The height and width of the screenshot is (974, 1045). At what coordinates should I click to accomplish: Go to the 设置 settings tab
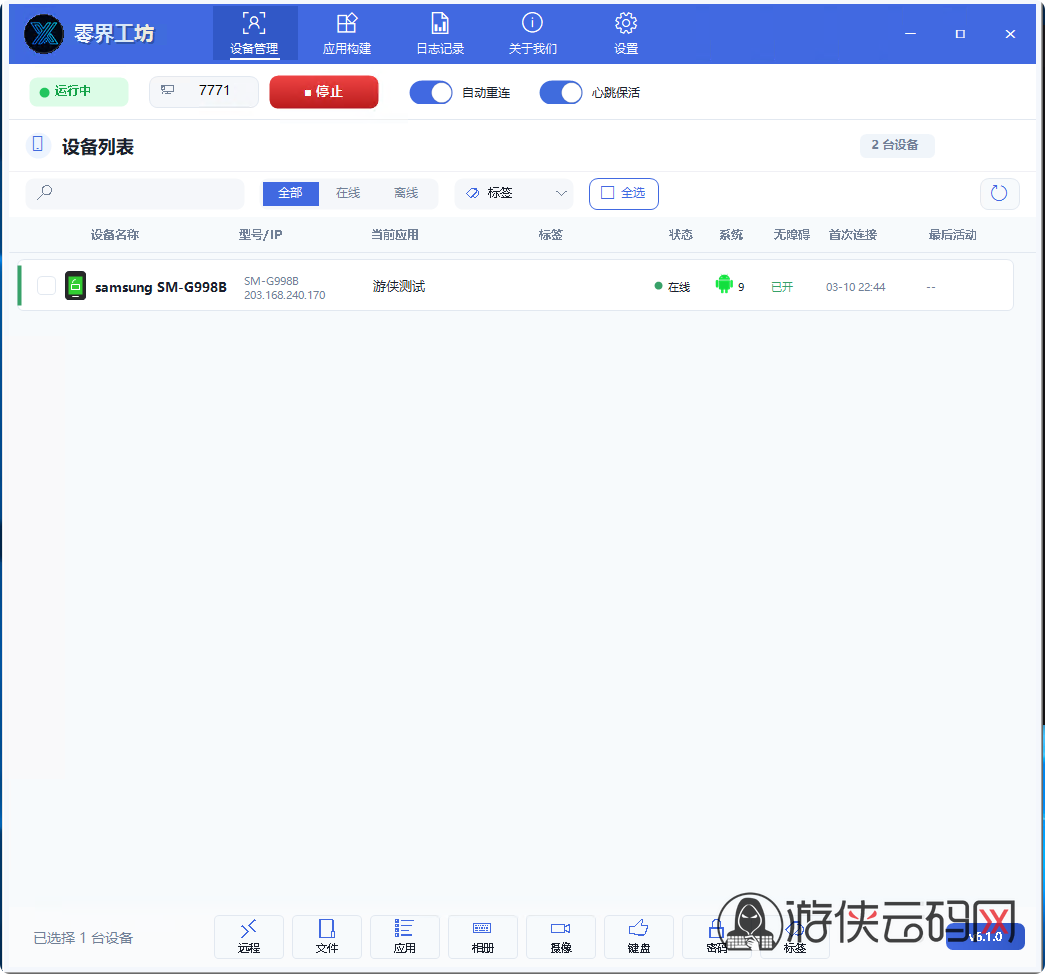(x=626, y=33)
